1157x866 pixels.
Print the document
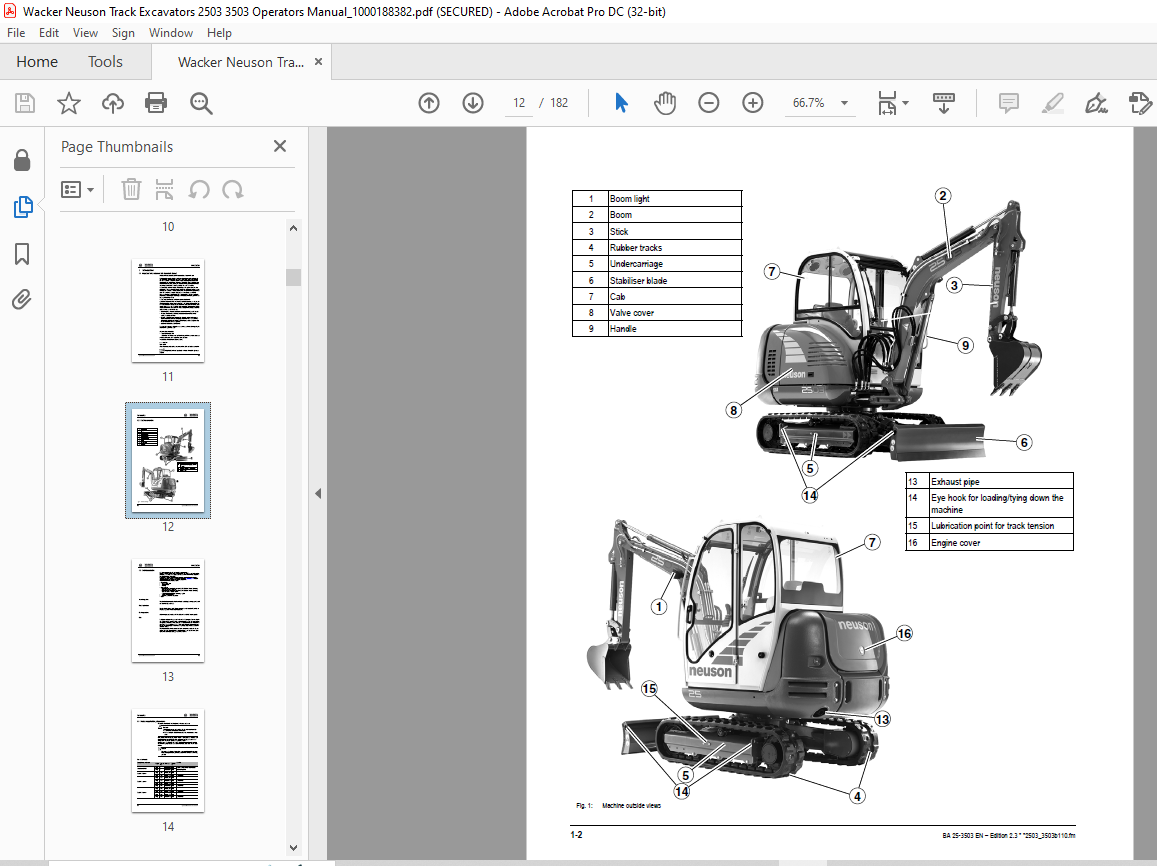(156, 103)
